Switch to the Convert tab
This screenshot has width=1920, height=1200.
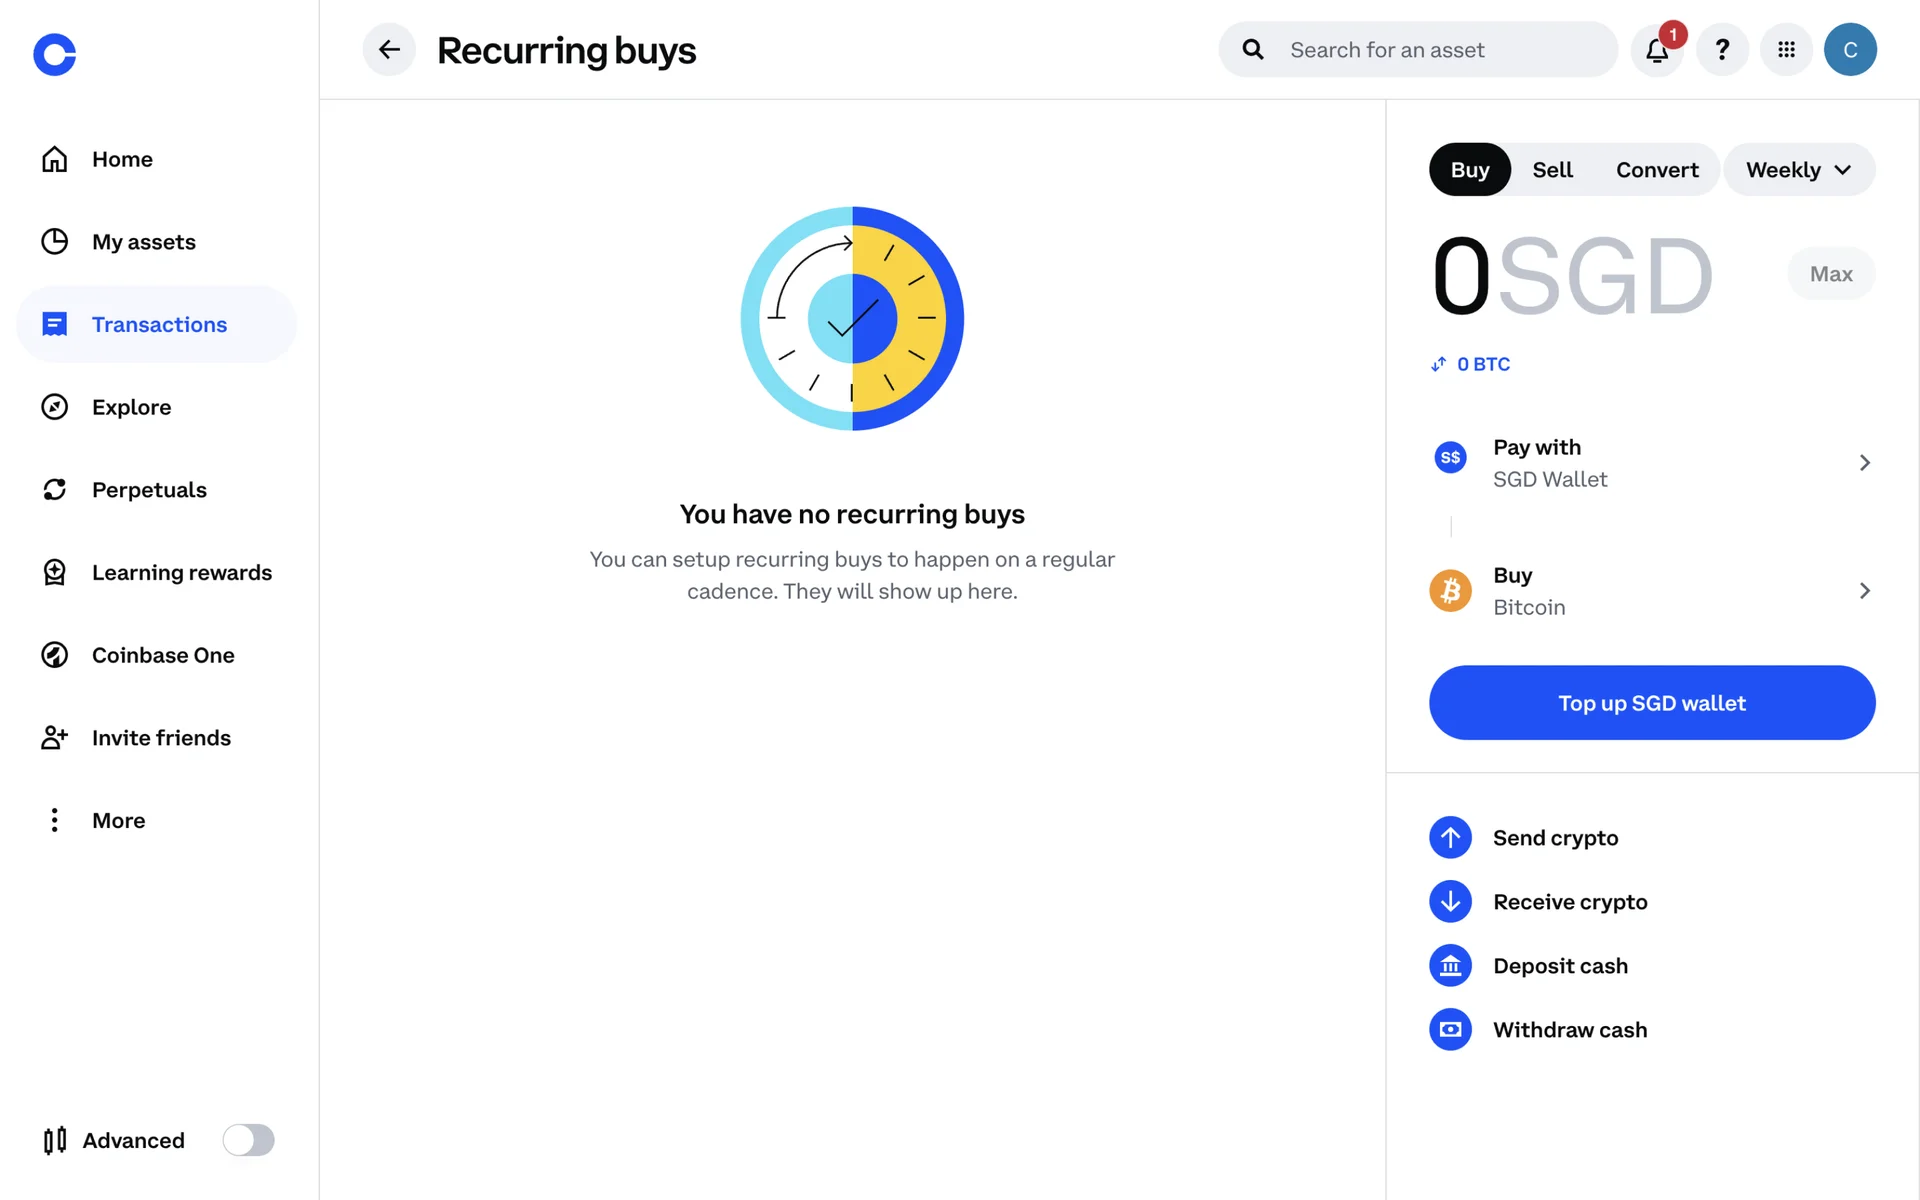pyautogui.click(x=1657, y=170)
